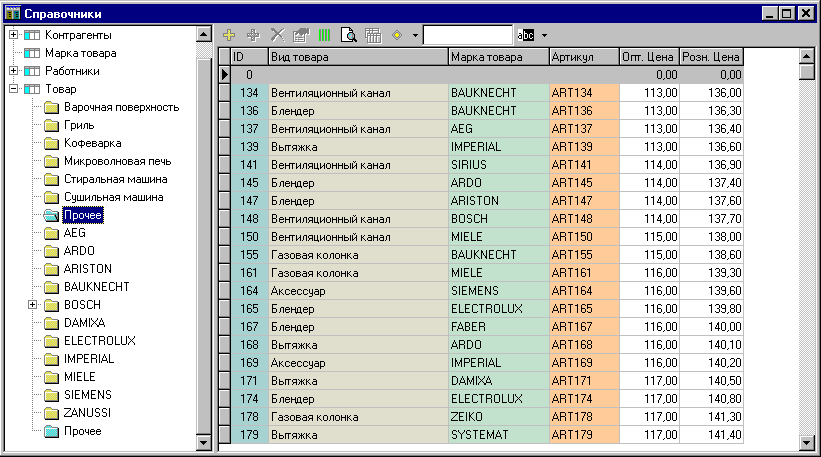
Task: Open the Сушильная машина folder
Action: 114,197
